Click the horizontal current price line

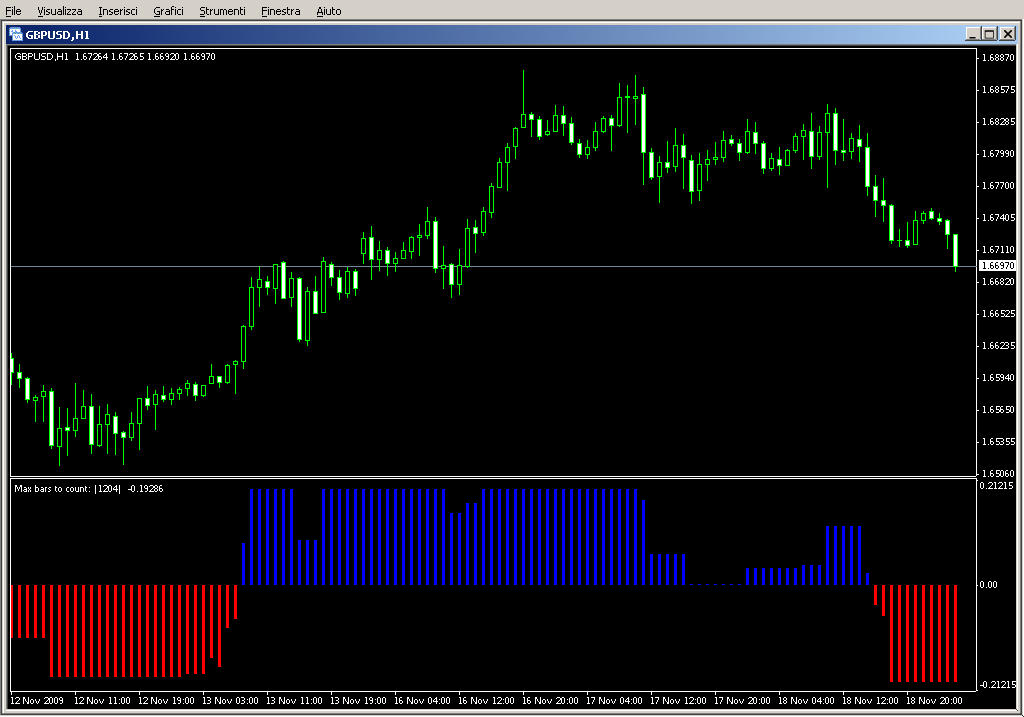pyautogui.click(x=494, y=266)
